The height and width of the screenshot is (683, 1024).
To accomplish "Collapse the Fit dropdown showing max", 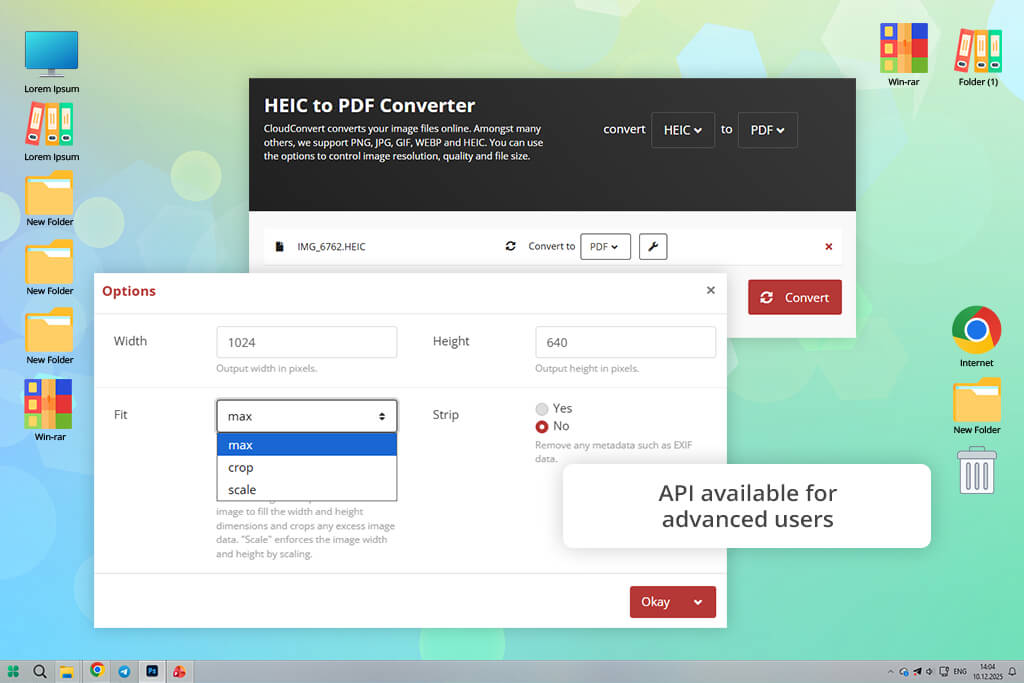I will (x=306, y=416).
